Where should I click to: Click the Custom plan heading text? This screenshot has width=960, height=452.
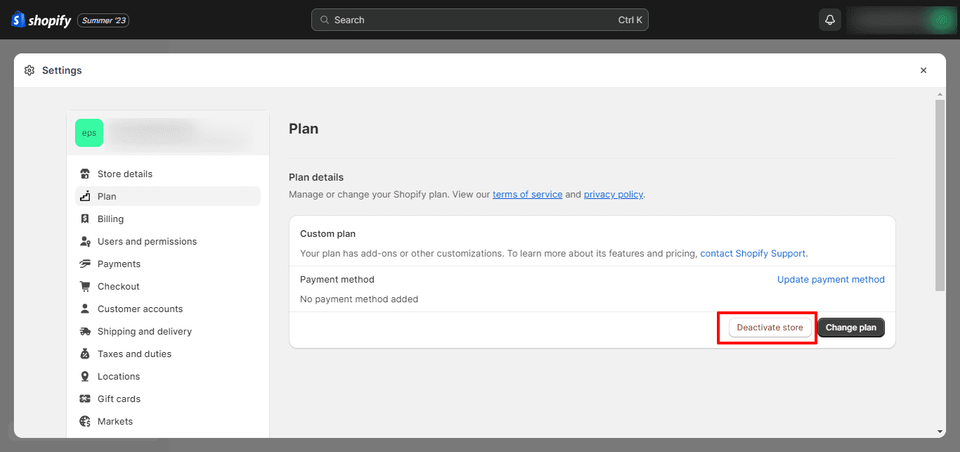pos(328,234)
